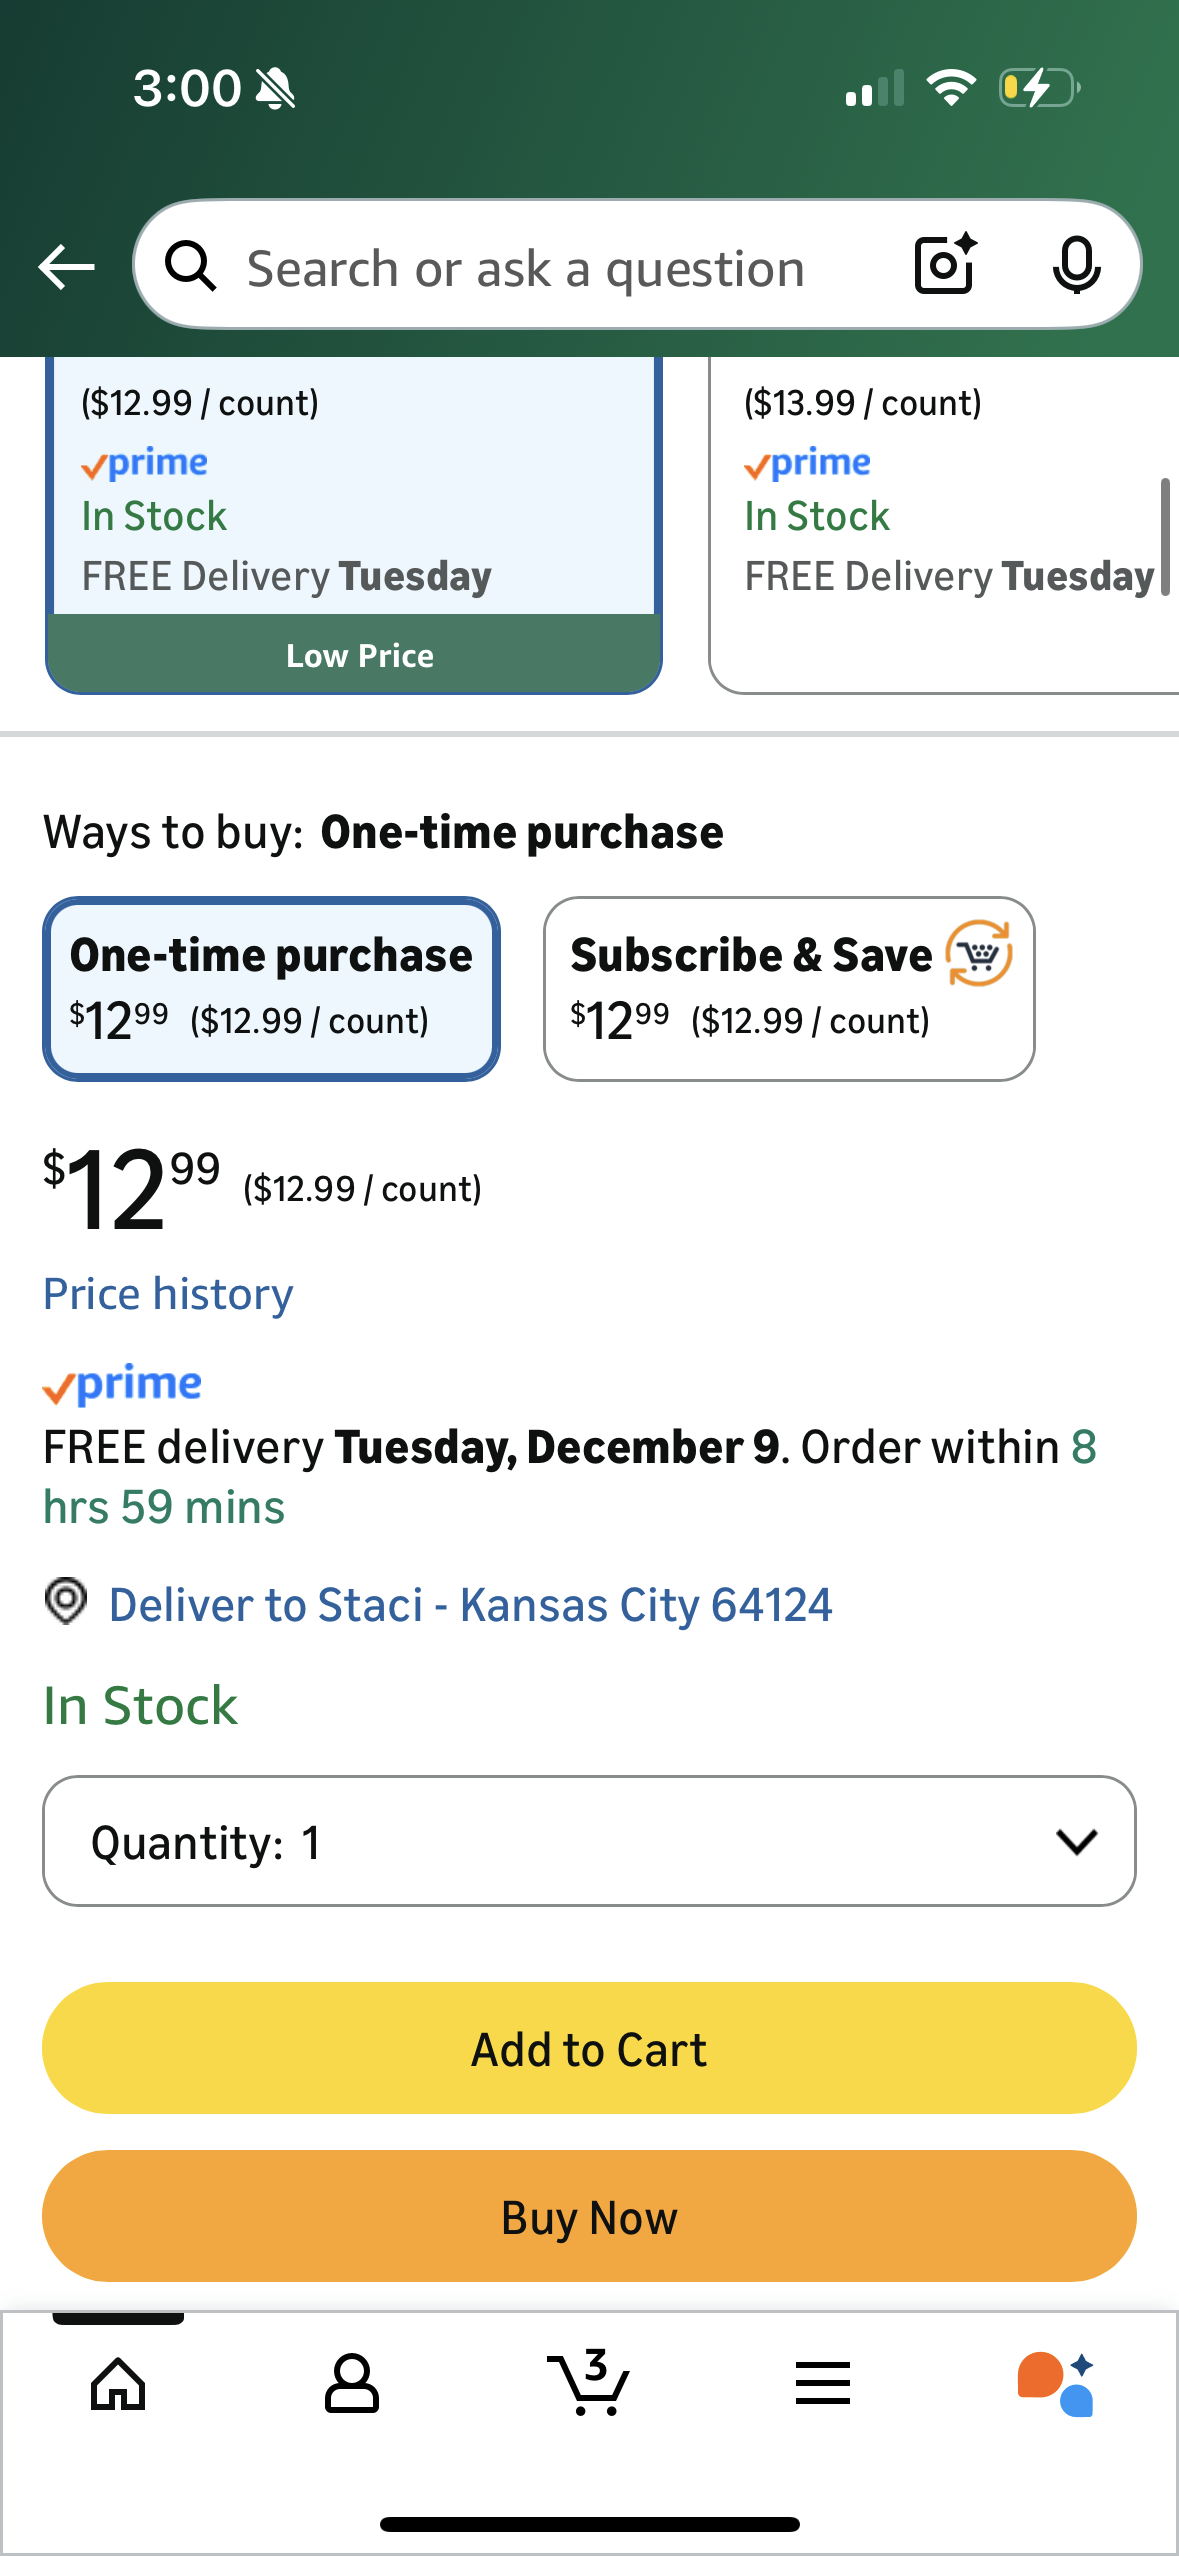Screen dimensions: 1179x2556
Task: Go to Home tab icon
Action: [x=118, y=2384]
